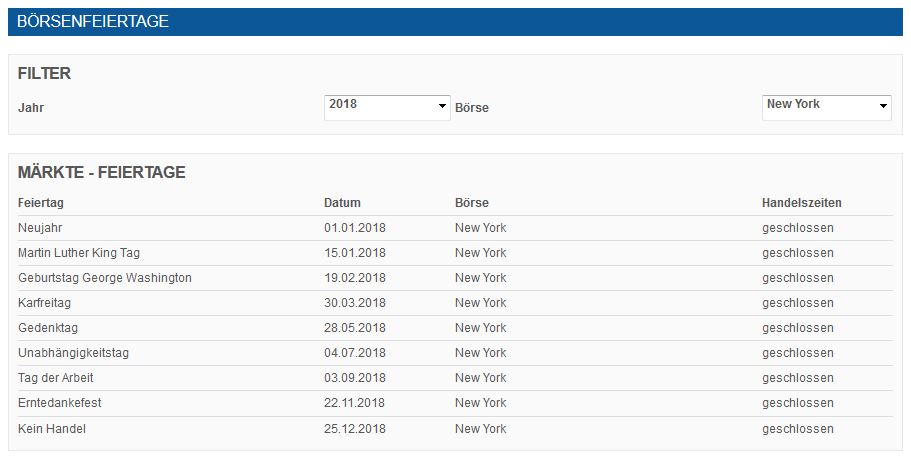The height and width of the screenshot is (467, 911).
Task: Click the Gedenktag holiday name
Action: coord(46,328)
